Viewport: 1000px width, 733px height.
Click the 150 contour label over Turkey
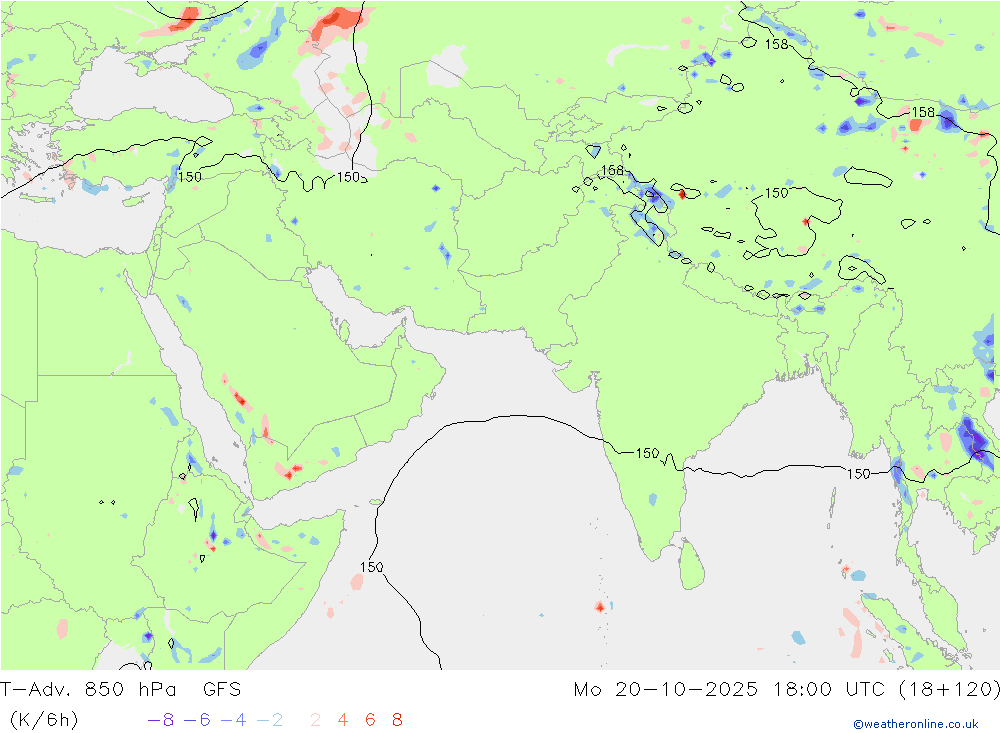(189, 177)
